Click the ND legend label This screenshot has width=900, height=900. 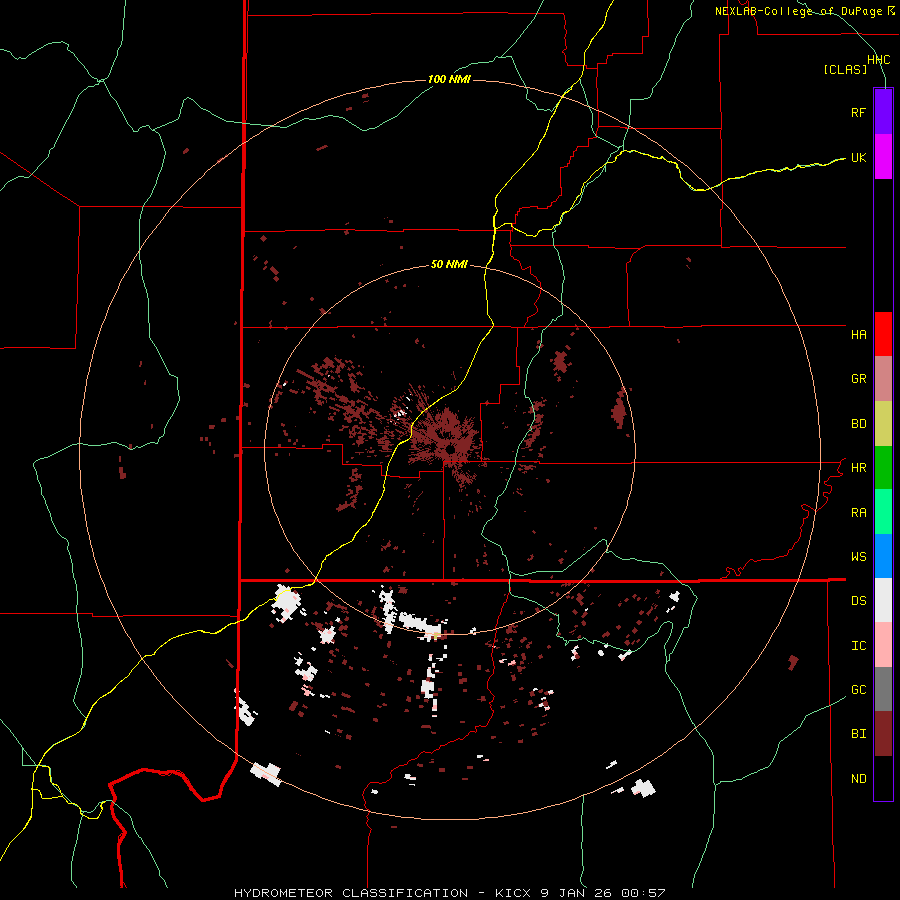point(858,779)
